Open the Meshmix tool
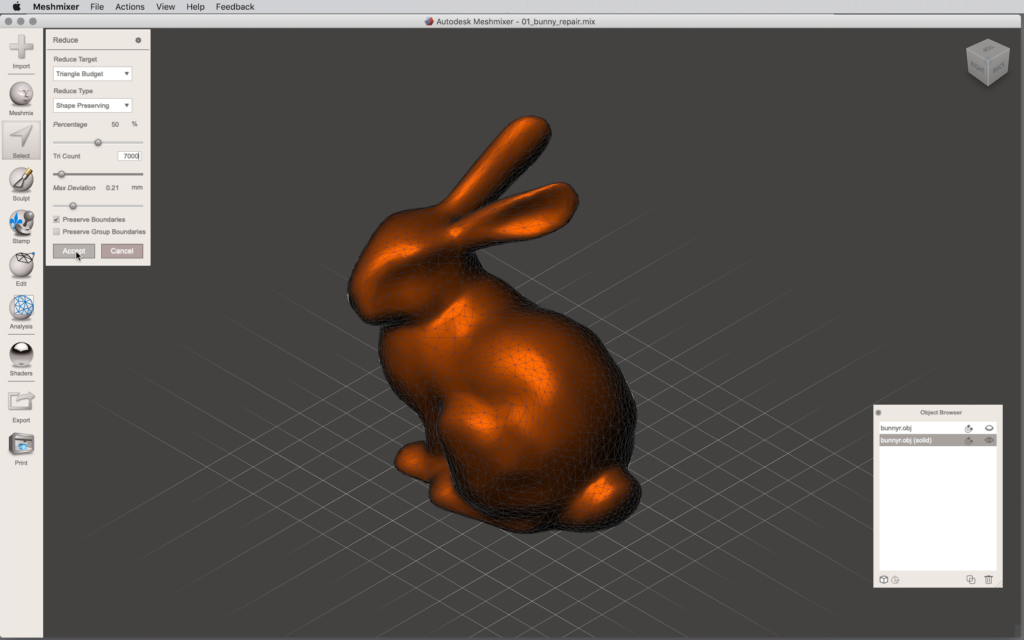The width and height of the screenshot is (1024, 640). click(x=21, y=95)
